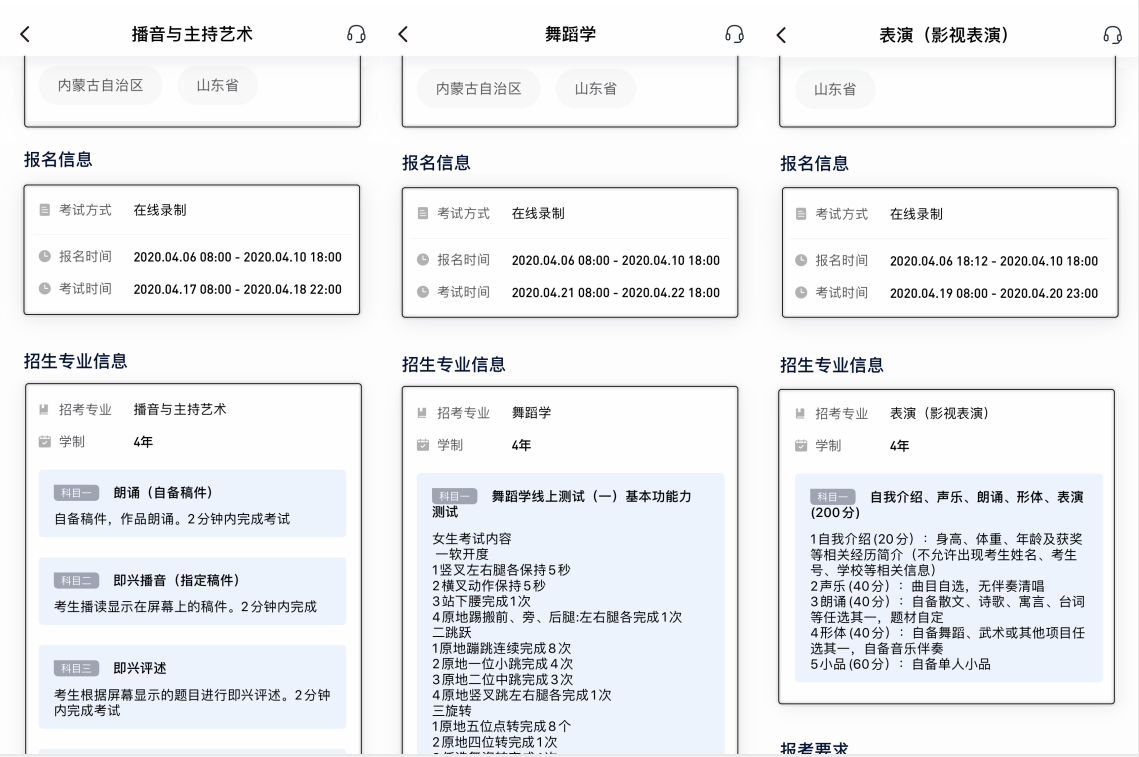This screenshot has height=757, width=1139.
Task: Click 4年 value on 舞蹈学 page
Action: [522, 445]
